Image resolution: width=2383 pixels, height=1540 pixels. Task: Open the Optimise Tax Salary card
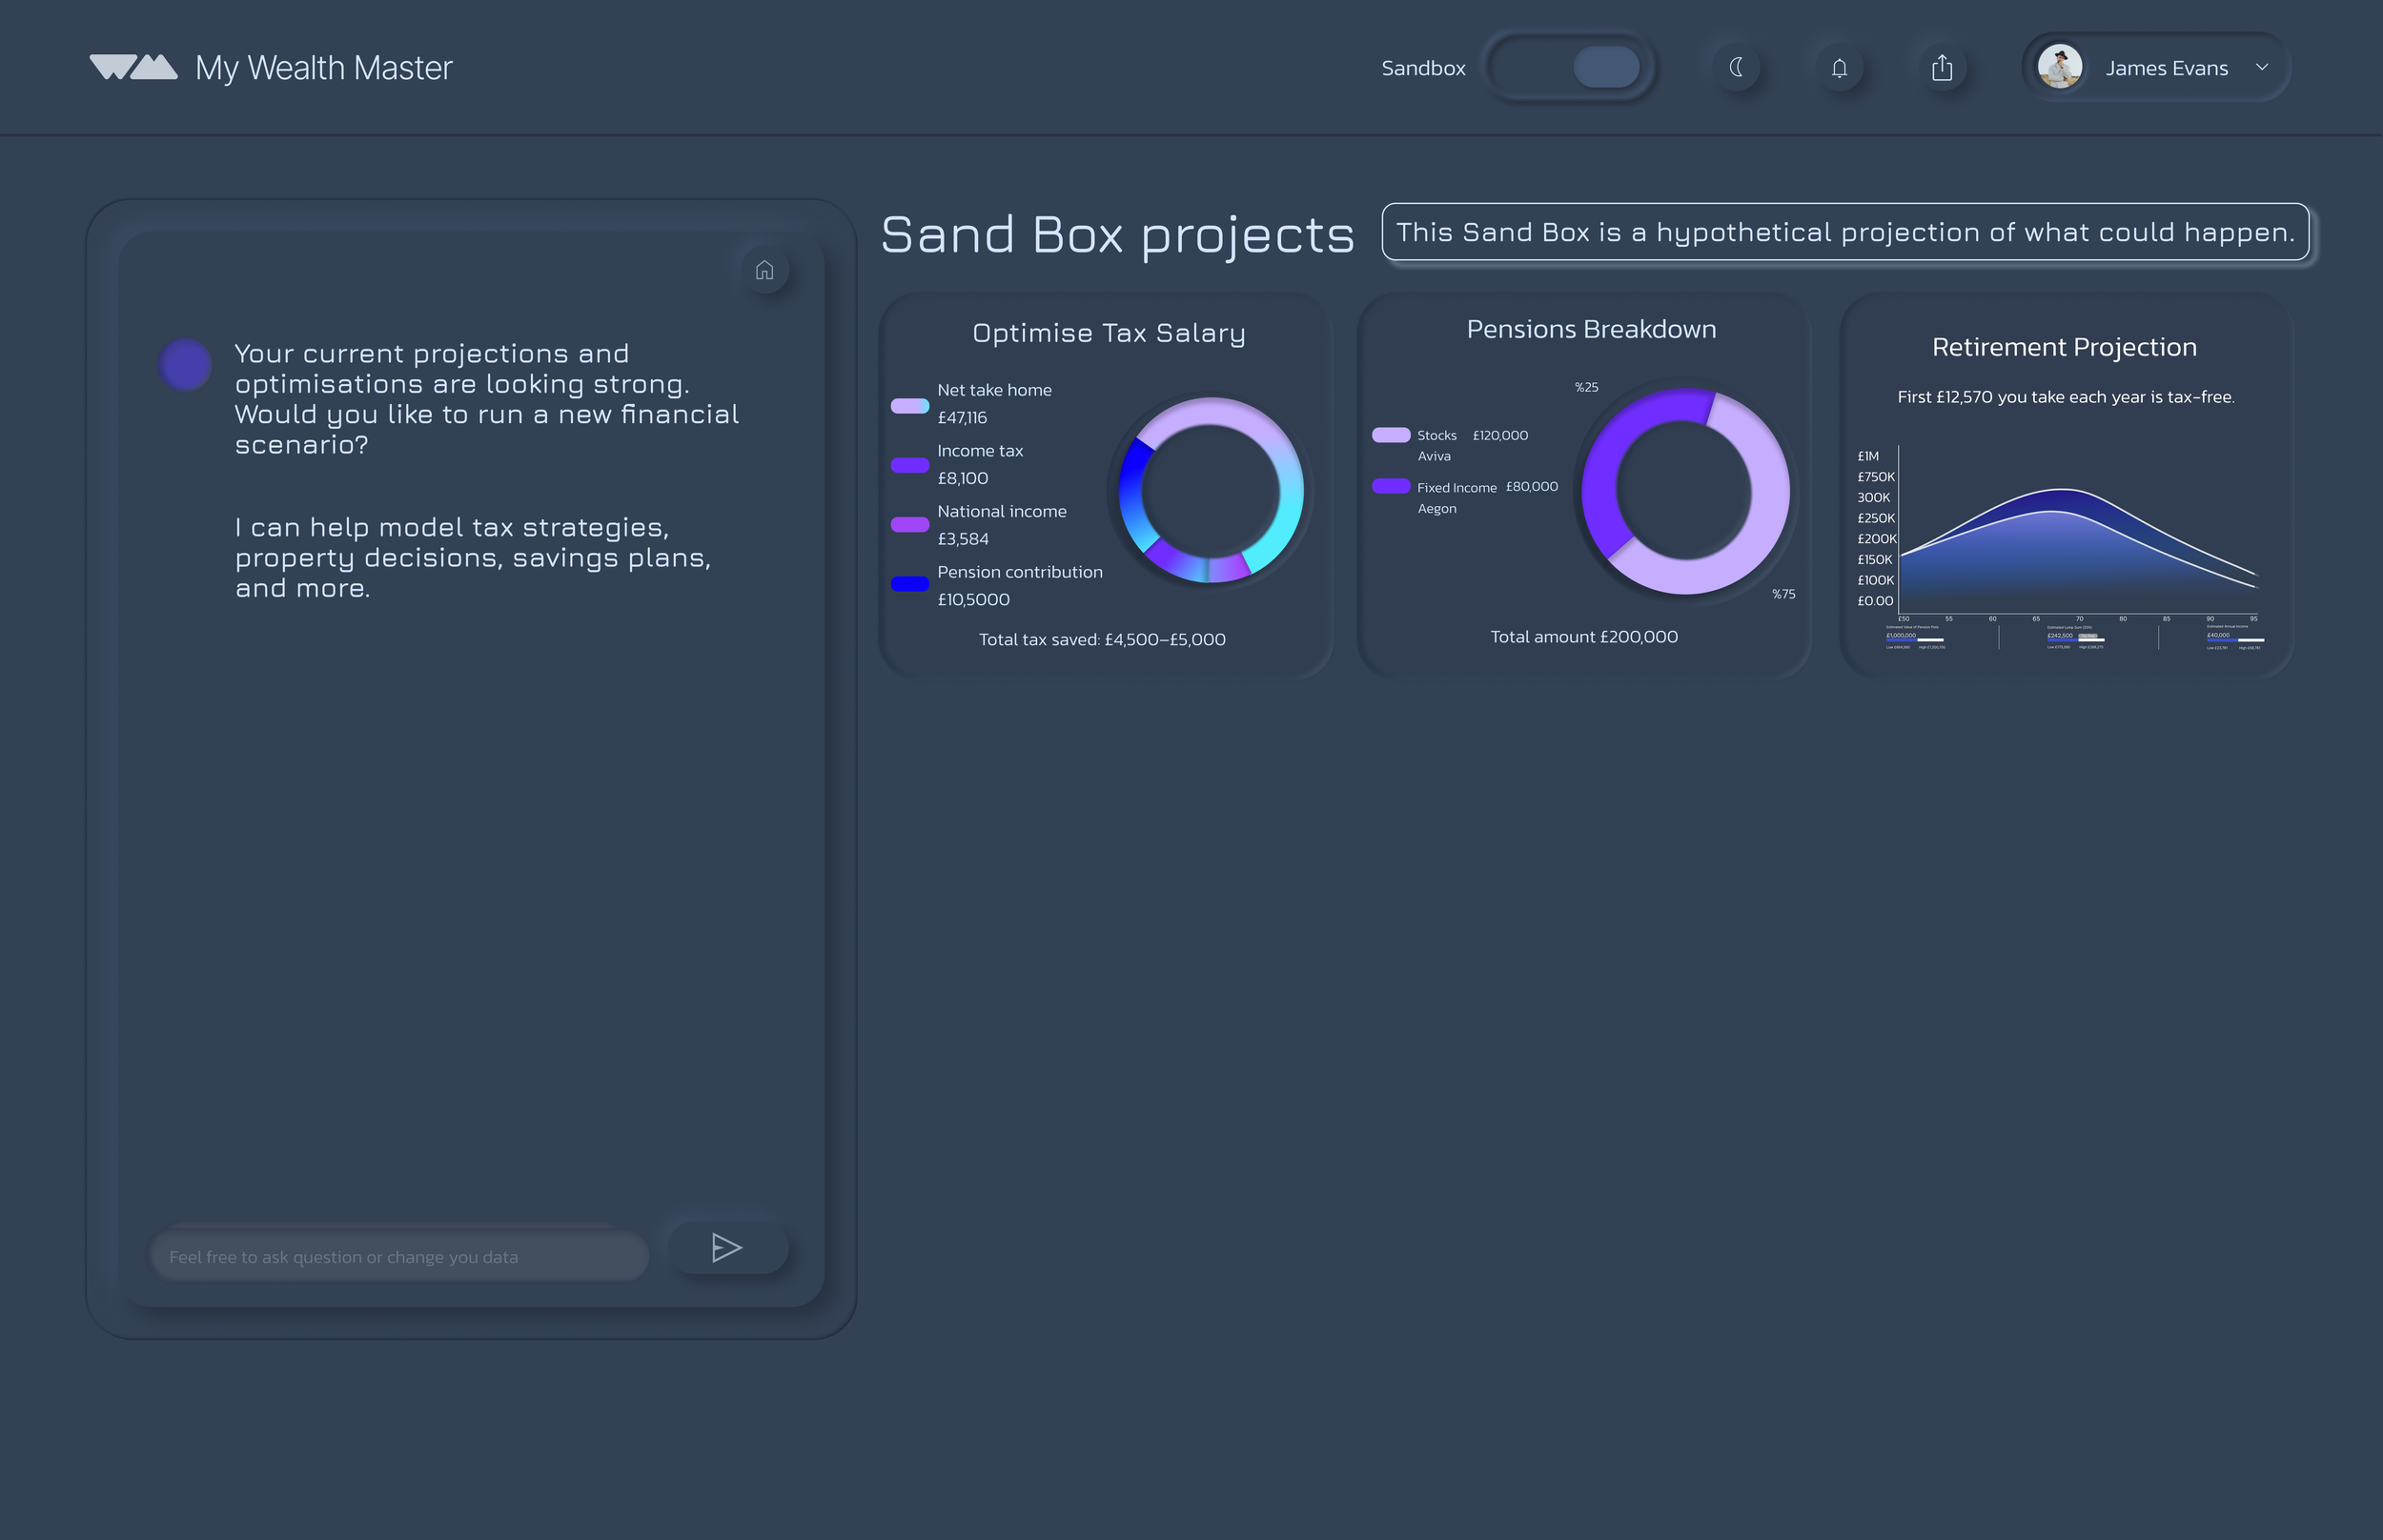pyautogui.click(x=1108, y=333)
